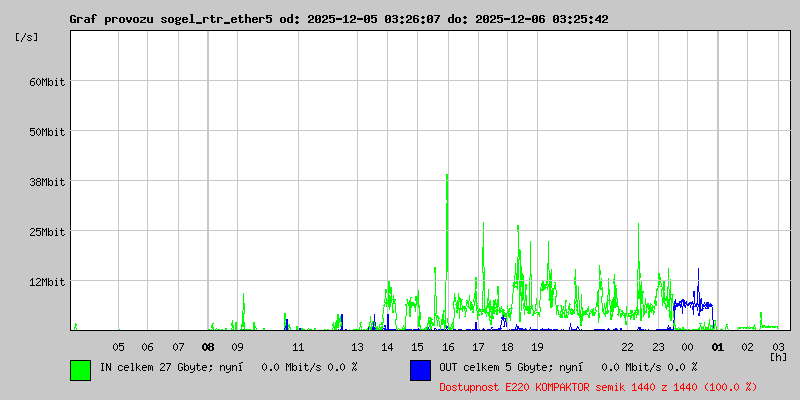
Task: Click the 22 hour axis marker
Action: 627,347
